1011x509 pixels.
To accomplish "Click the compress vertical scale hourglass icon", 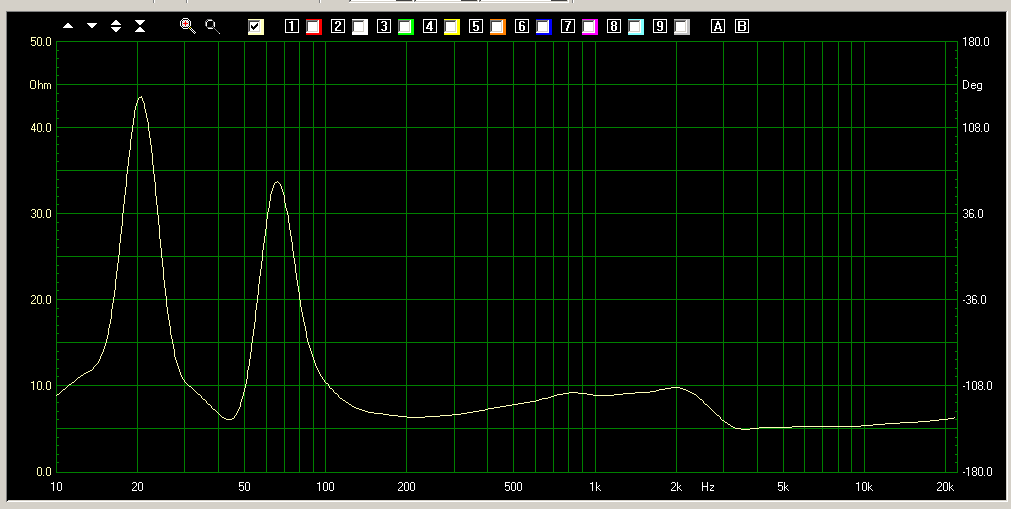I will pos(140,26).
